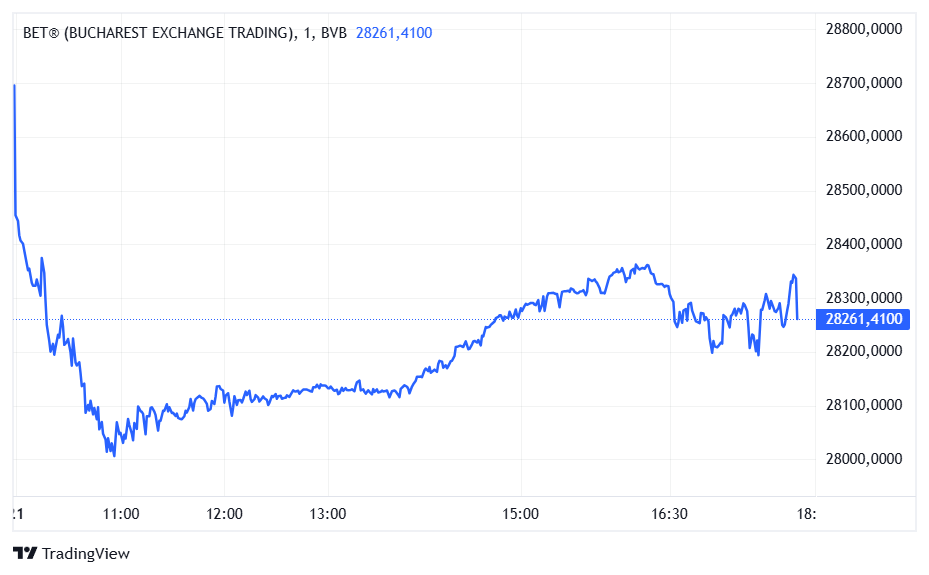The image size is (929, 575).
Task: Click the TradingView logo icon
Action: coord(25,553)
